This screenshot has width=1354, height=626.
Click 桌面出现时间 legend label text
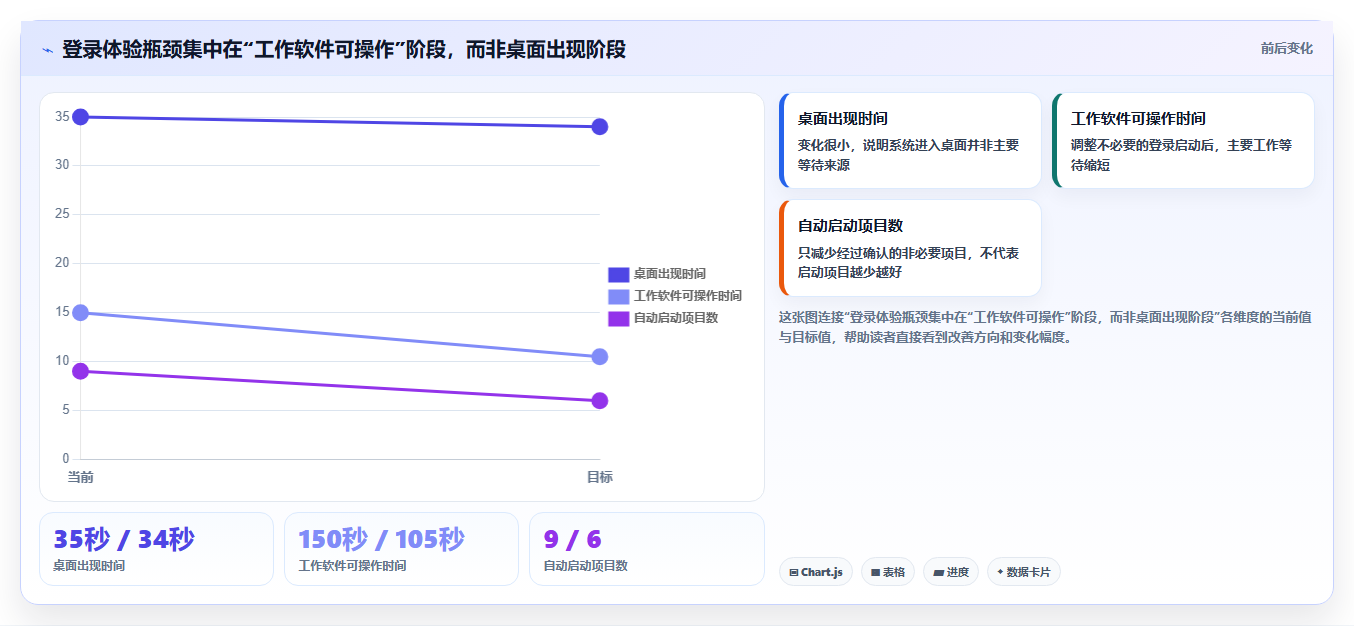pyautogui.click(x=670, y=274)
